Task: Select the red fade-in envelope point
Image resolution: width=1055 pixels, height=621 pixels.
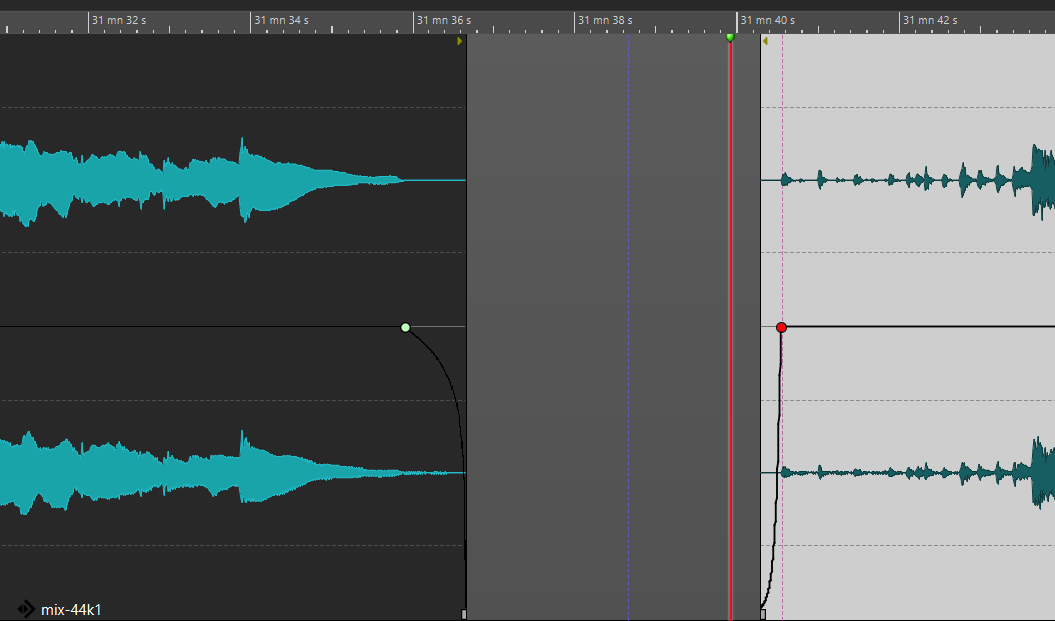Action: (781, 327)
